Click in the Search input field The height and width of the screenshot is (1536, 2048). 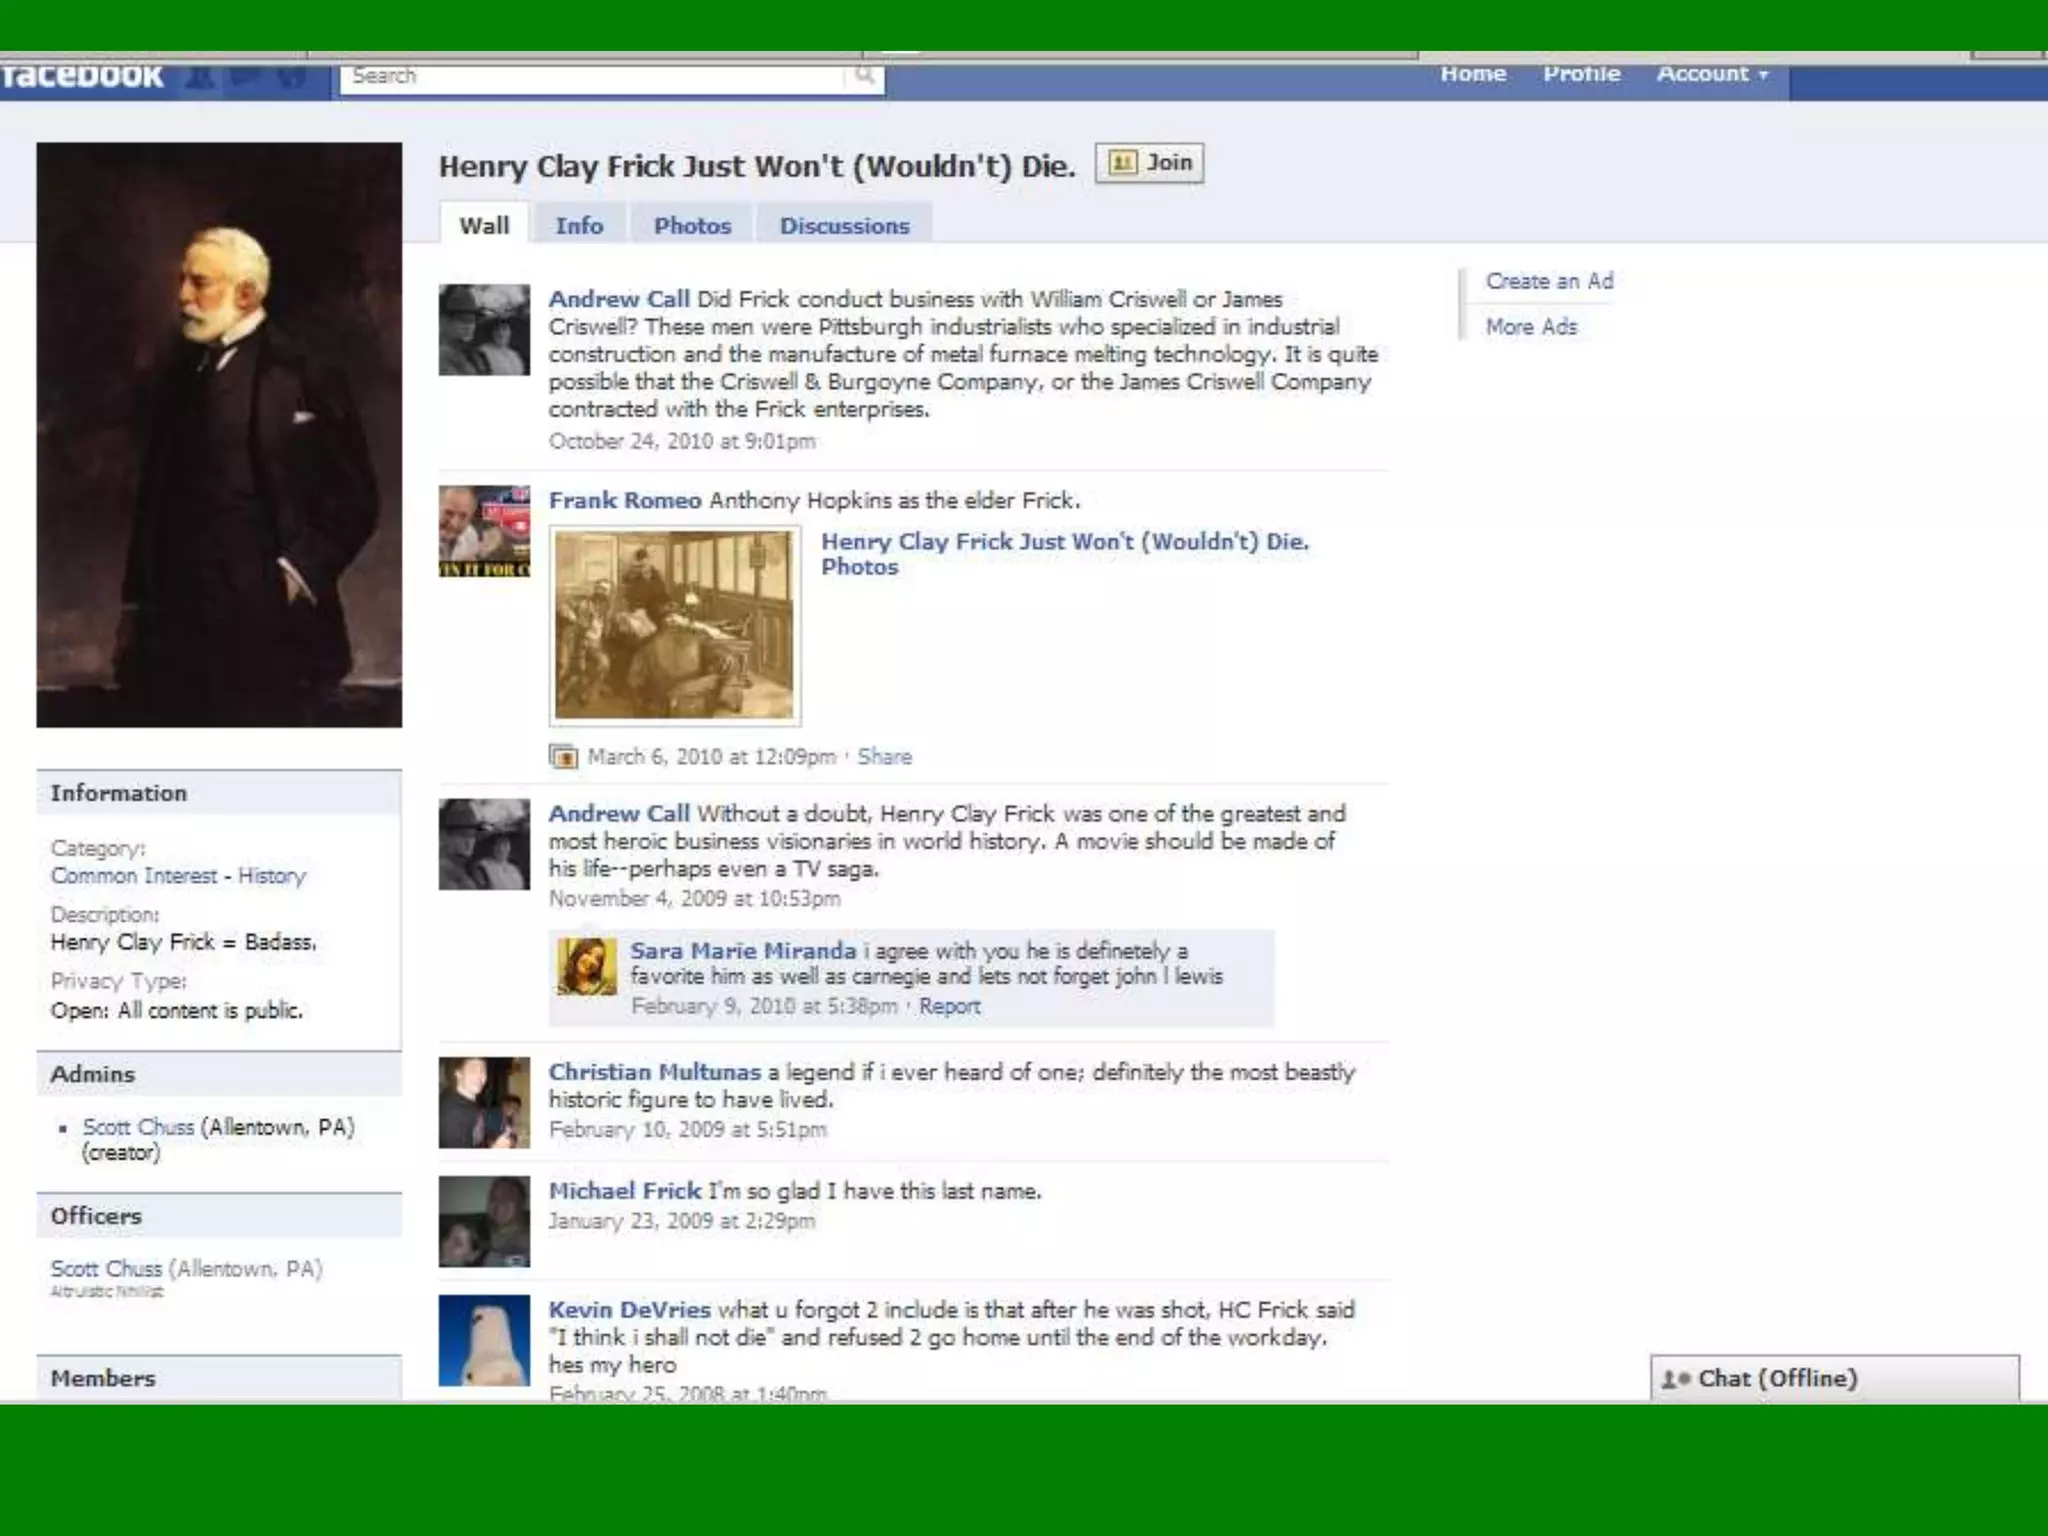[590, 76]
